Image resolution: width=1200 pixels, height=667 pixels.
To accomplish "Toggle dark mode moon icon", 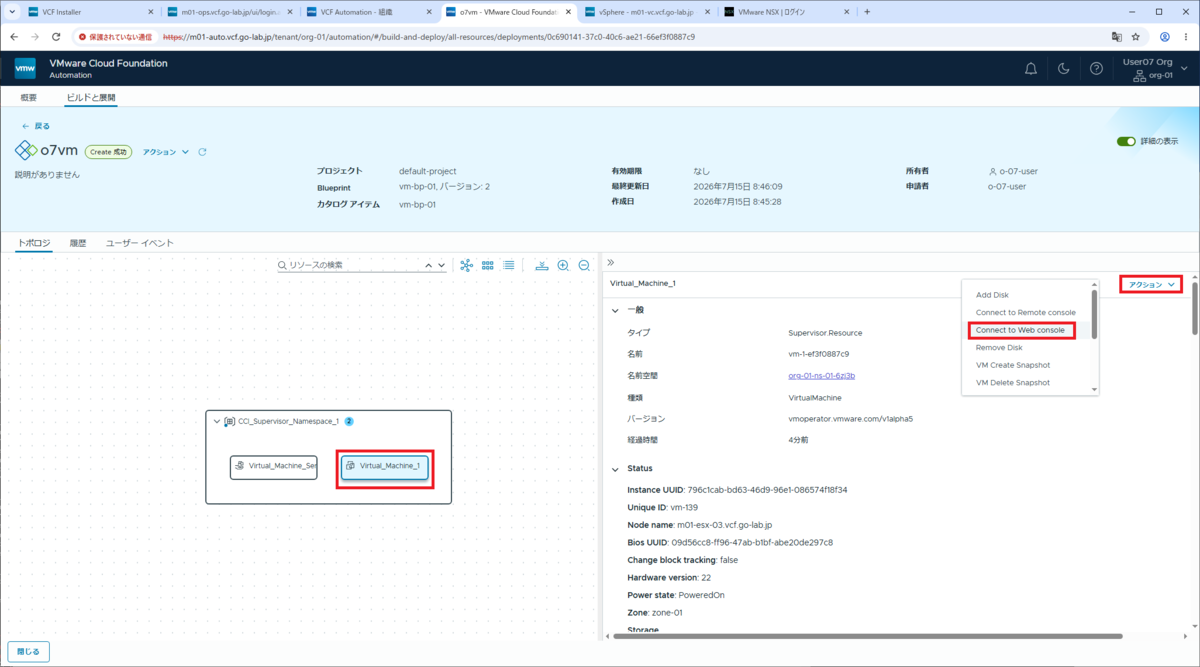I will [1064, 69].
